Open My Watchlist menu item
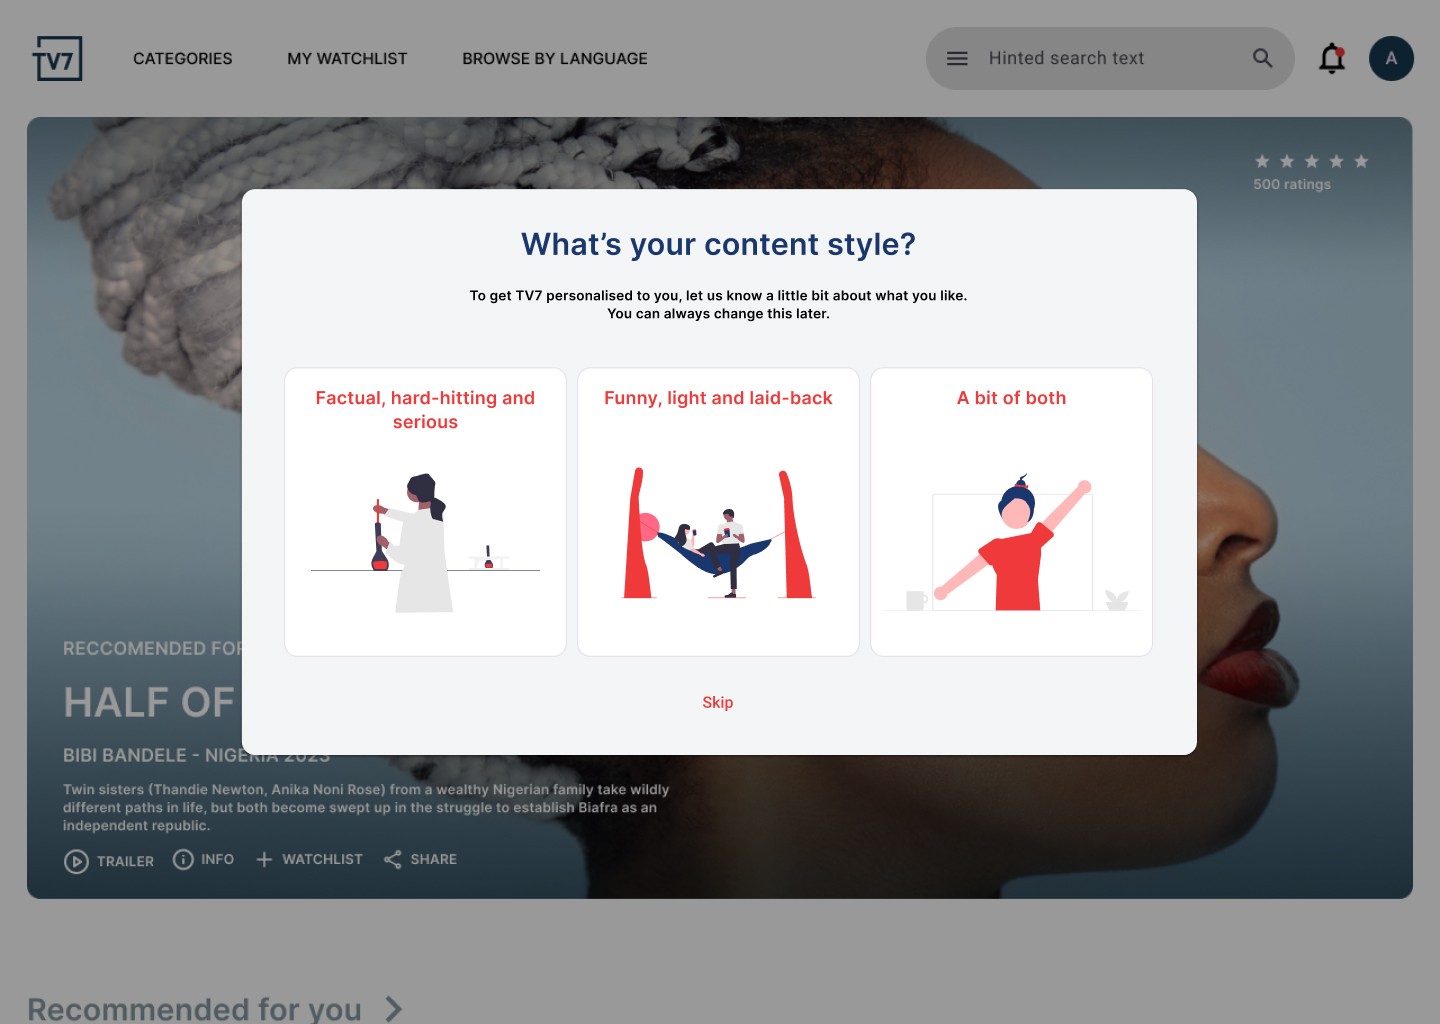 pyautogui.click(x=347, y=59)
